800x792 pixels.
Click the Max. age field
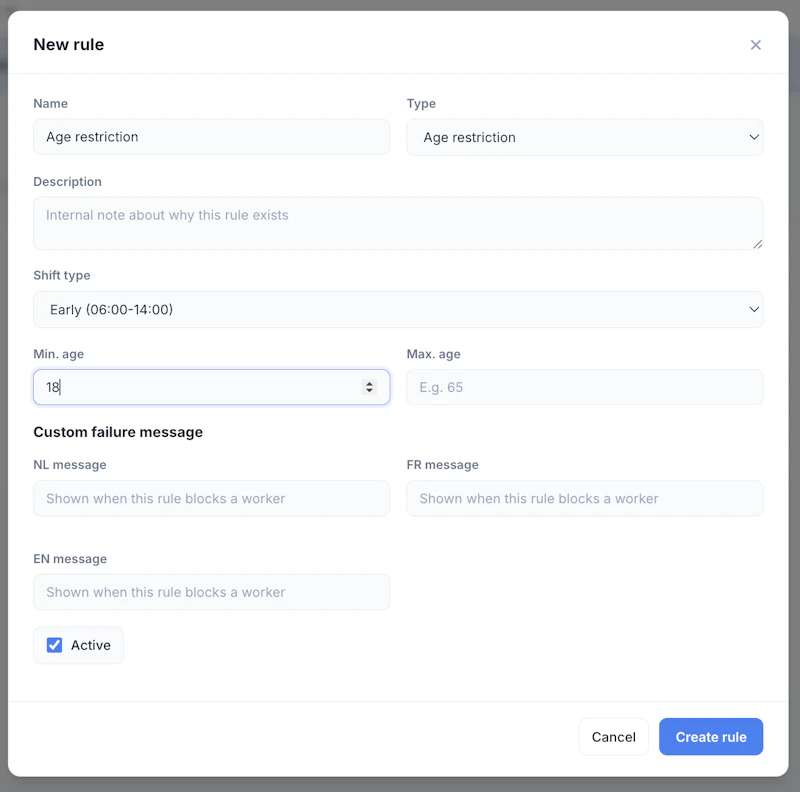pos(584,387)
